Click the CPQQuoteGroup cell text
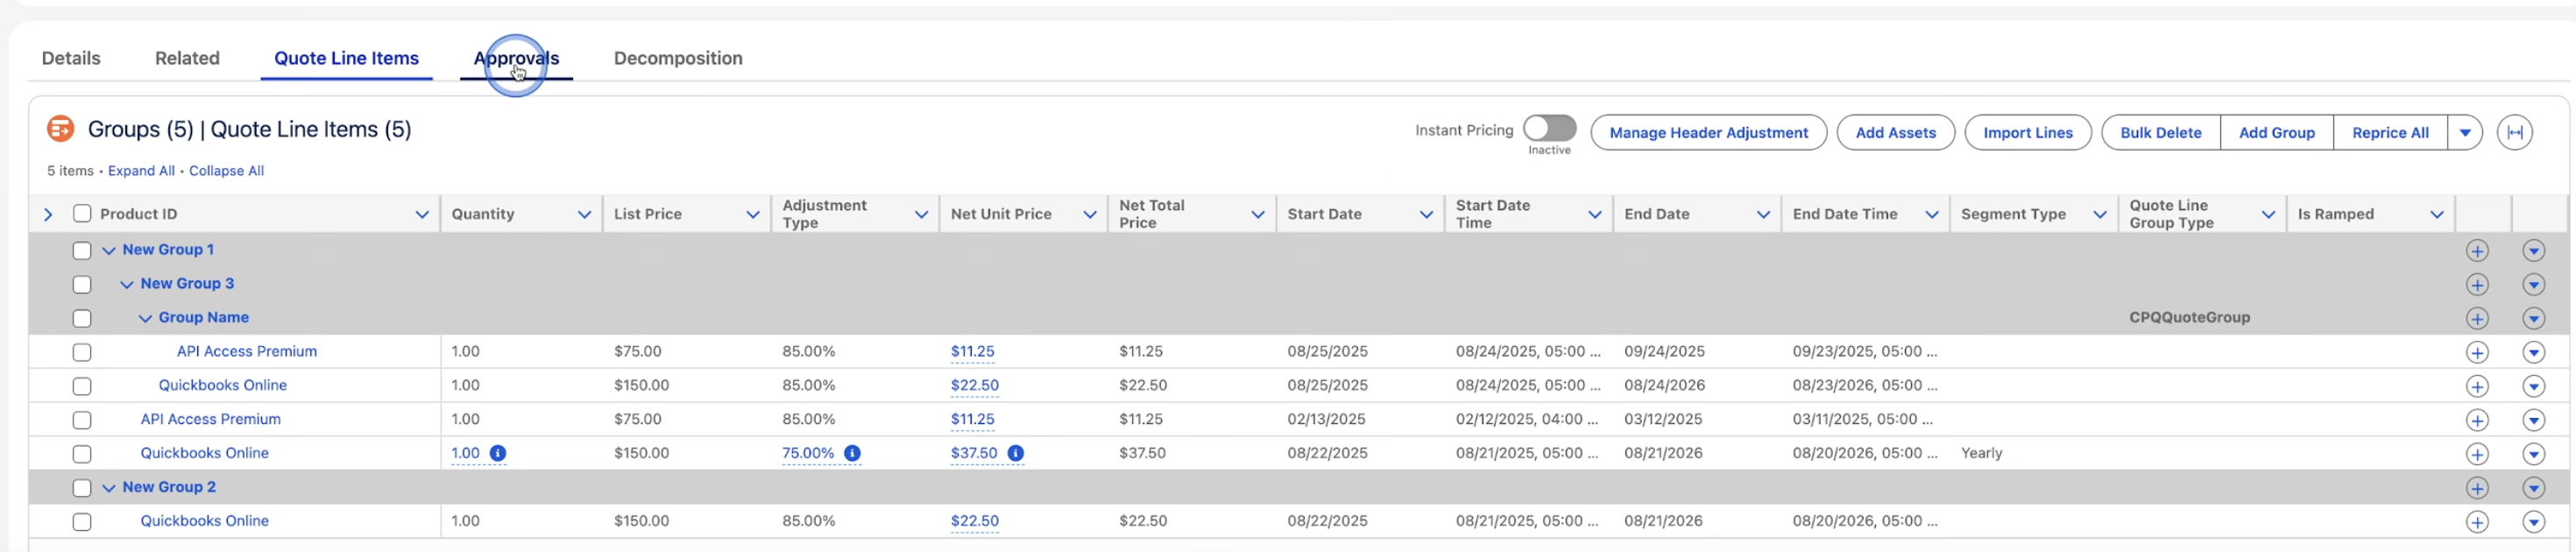This screenshot has height=552, width=2576. [2189, 318]
